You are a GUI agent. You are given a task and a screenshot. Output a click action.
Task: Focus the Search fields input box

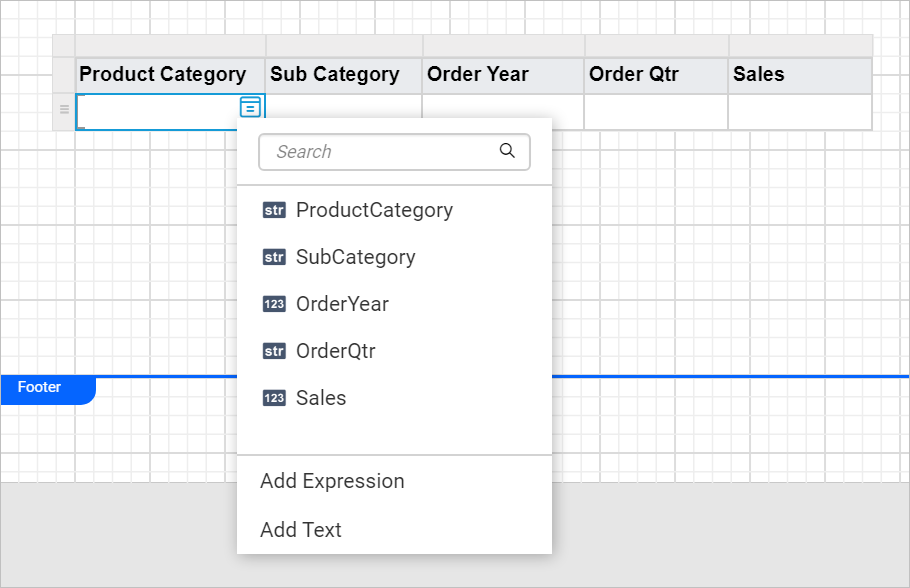pos(394,152)
